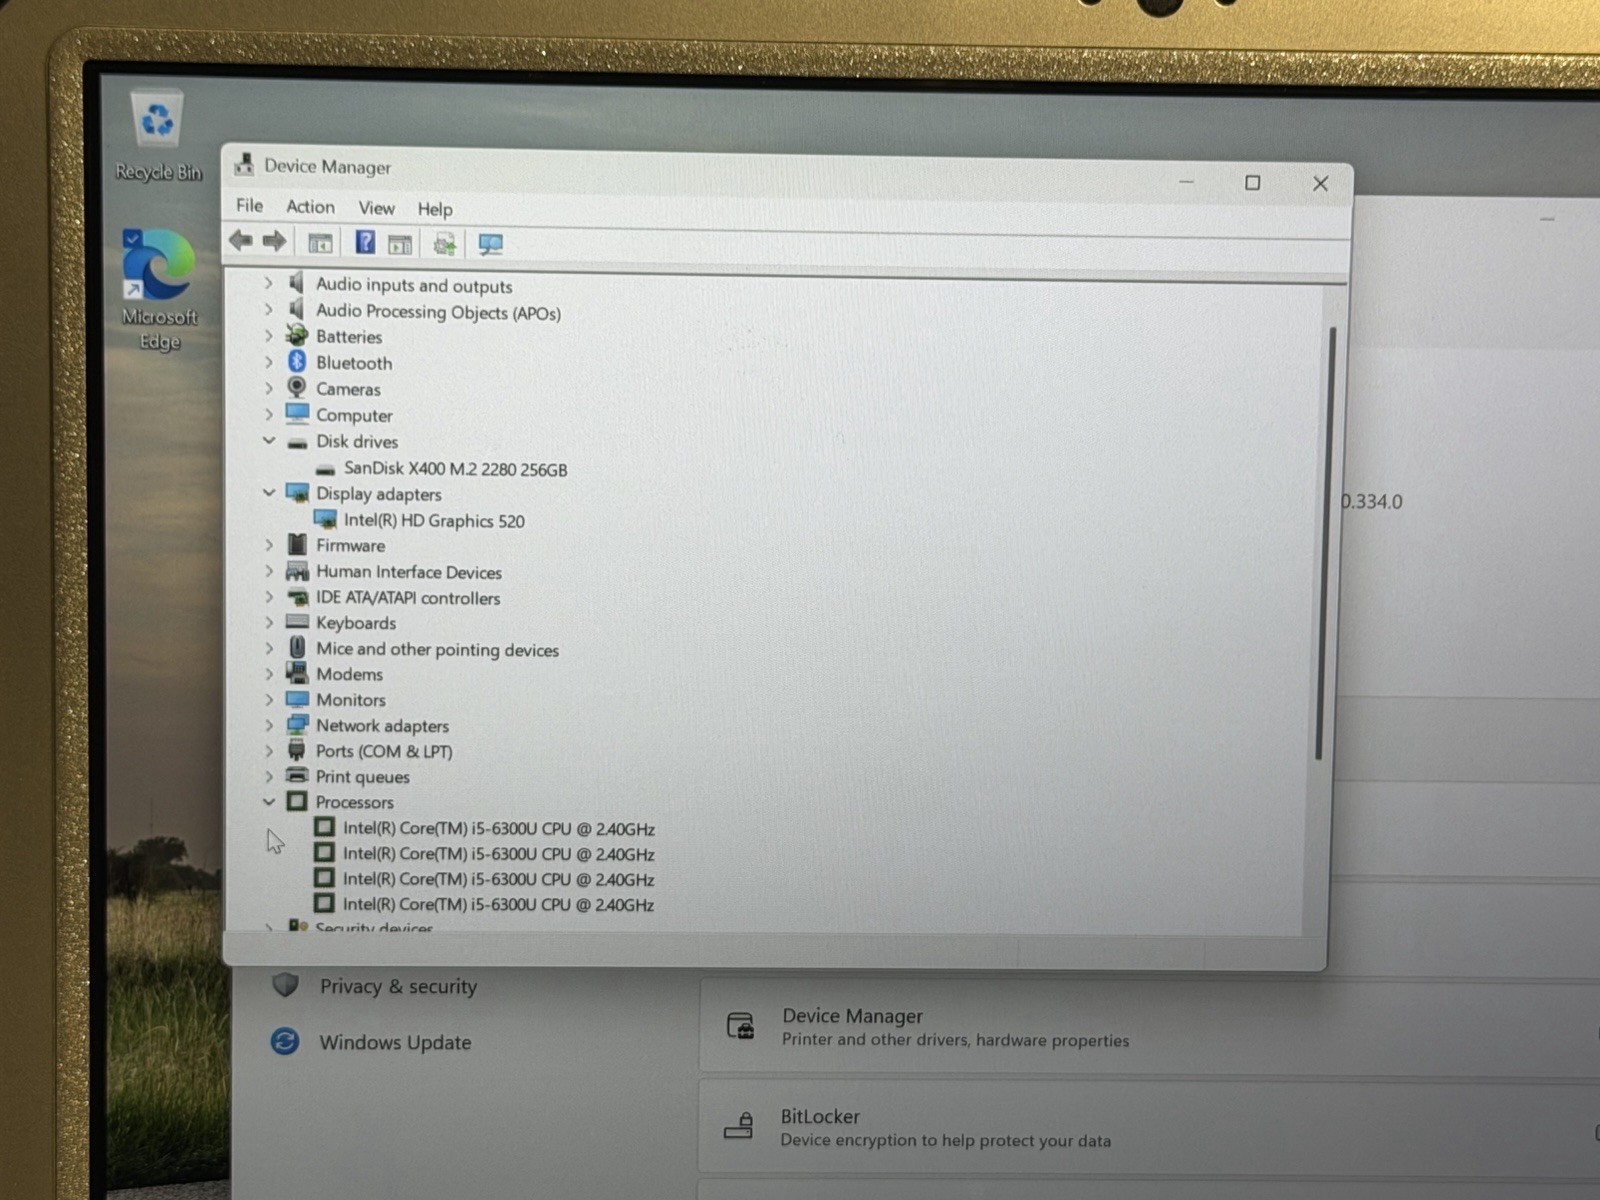Select the Intel(R) HD Graphics 520 adapter

coord(434,520)
